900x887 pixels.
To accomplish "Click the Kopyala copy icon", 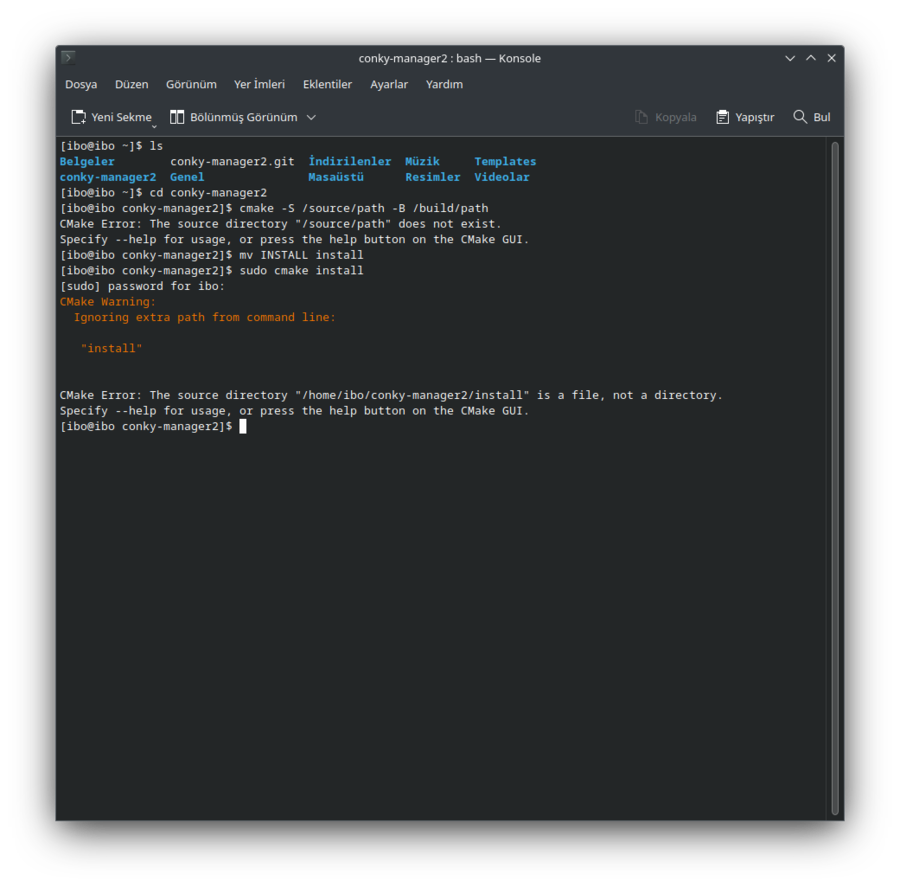I will click(642, 117).
